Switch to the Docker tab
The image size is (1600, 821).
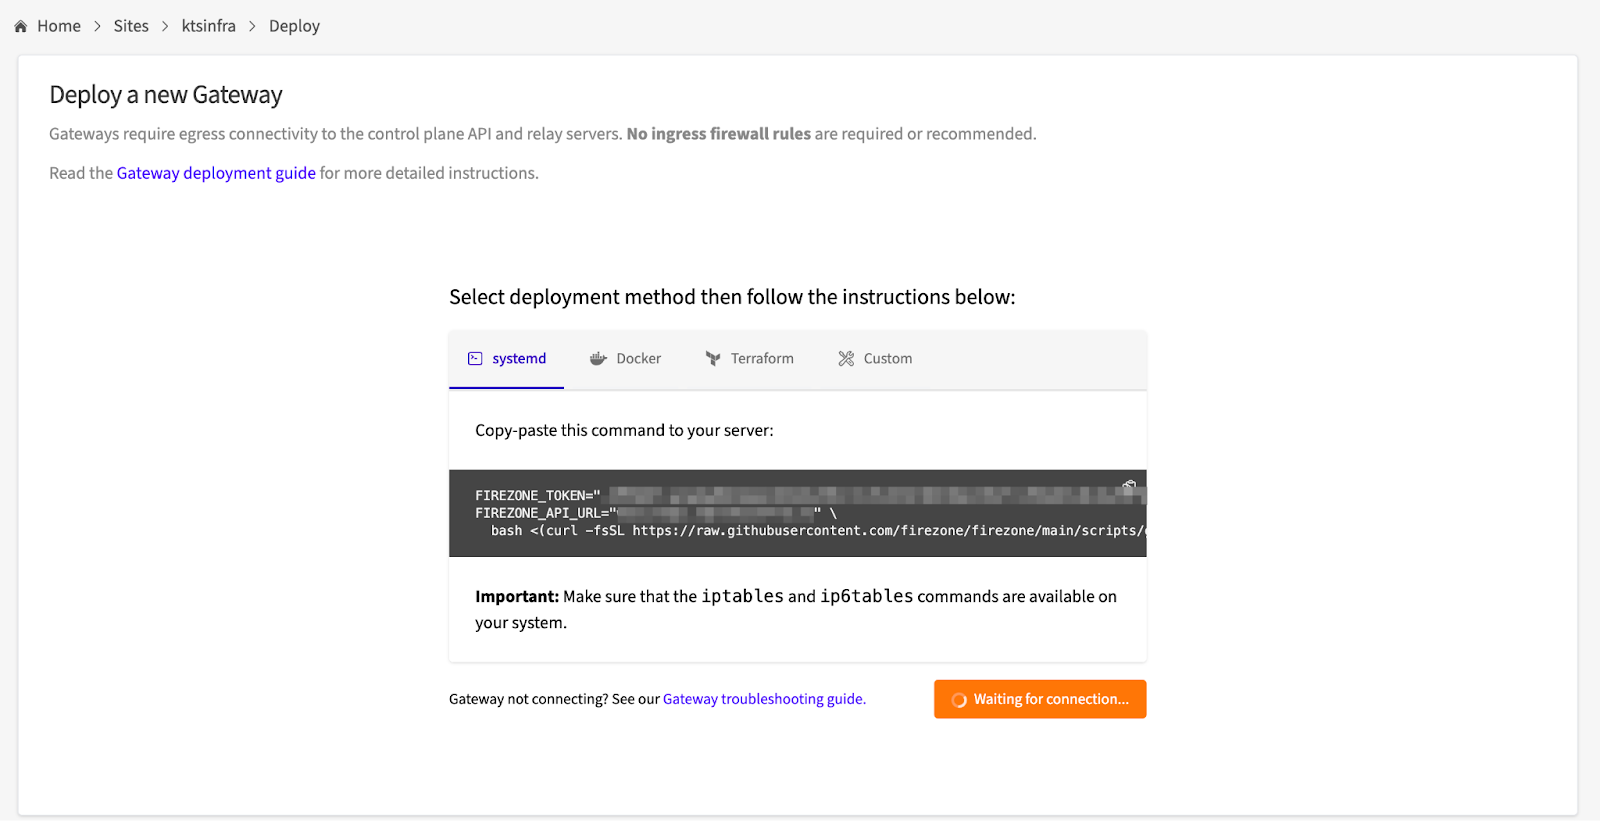tap(625, 359)
